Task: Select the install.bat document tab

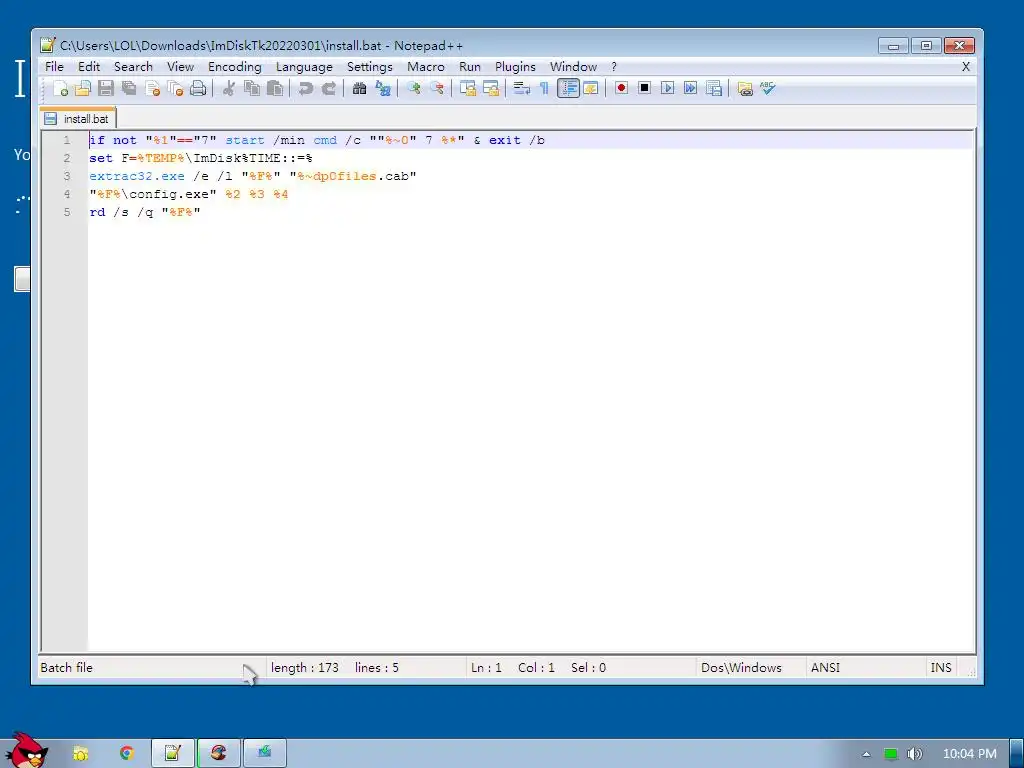Action: pos(78,119)
